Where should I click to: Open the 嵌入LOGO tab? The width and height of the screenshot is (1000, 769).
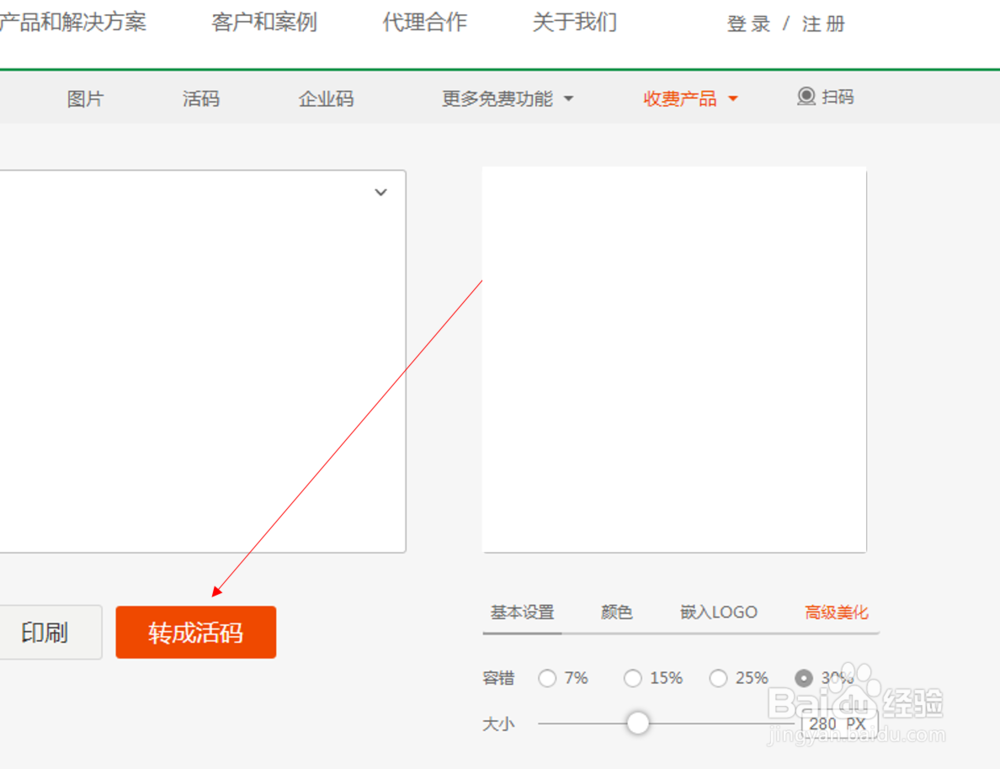(x=717, y=612)
